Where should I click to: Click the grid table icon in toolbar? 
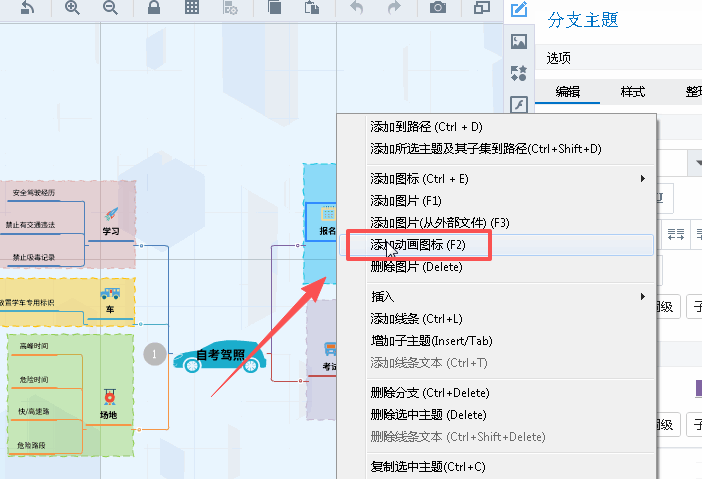pos(192,8)
